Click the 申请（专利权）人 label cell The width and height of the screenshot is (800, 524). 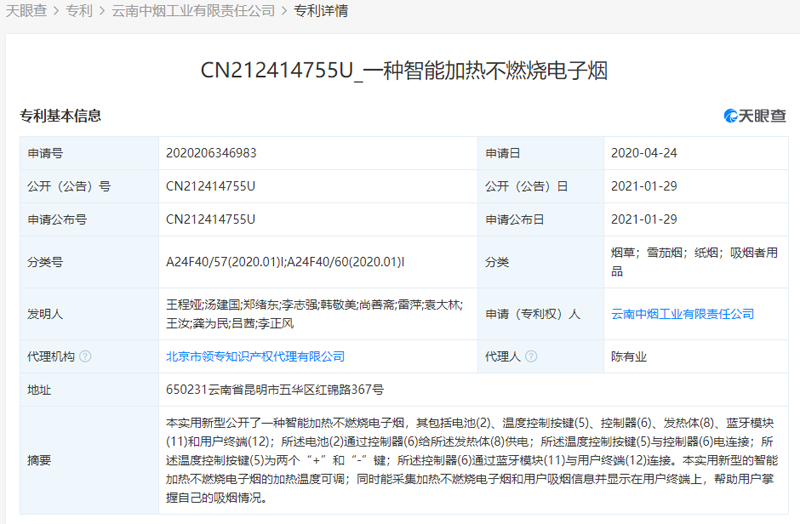[540, 314]
